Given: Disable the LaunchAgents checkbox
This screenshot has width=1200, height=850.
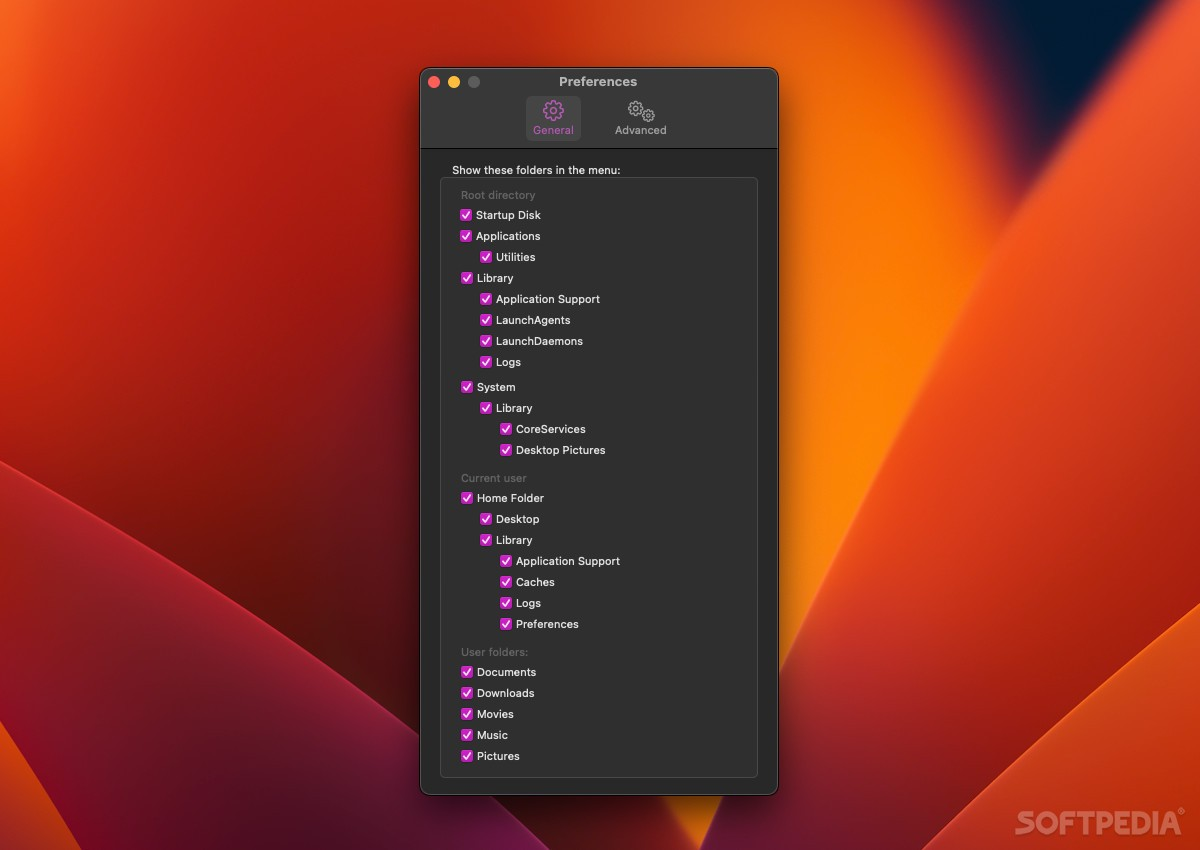Looking at the screenshot, I should coord(486,320).
